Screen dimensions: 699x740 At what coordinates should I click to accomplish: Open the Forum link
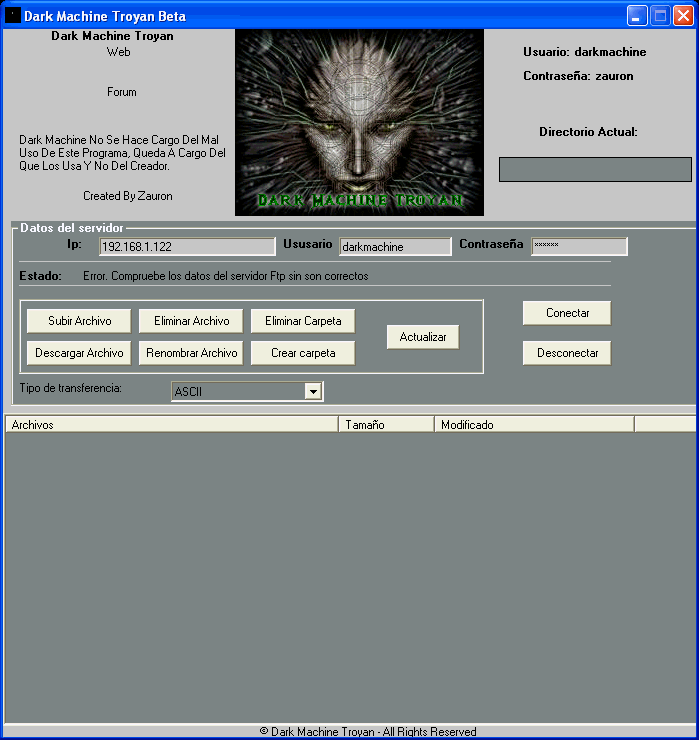(121, 92)
